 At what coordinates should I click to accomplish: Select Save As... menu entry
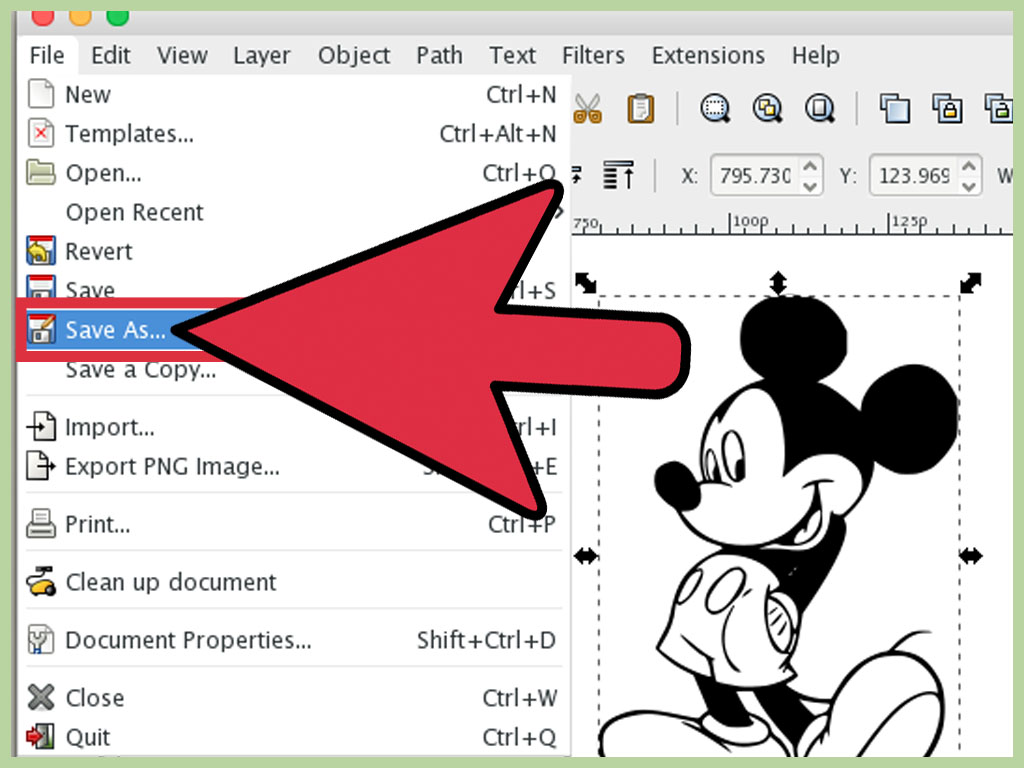pyautogui.click(x=115, y=330)
